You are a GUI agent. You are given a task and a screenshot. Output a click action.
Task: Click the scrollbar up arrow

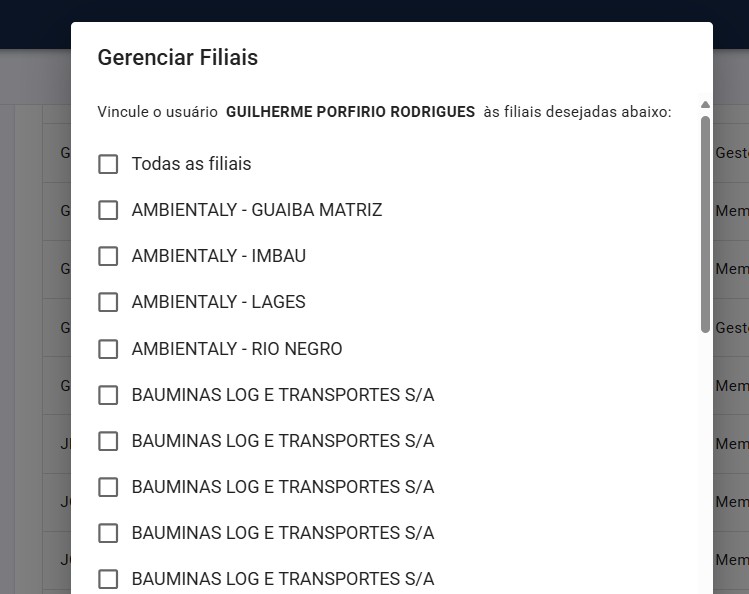click(705, 105)
